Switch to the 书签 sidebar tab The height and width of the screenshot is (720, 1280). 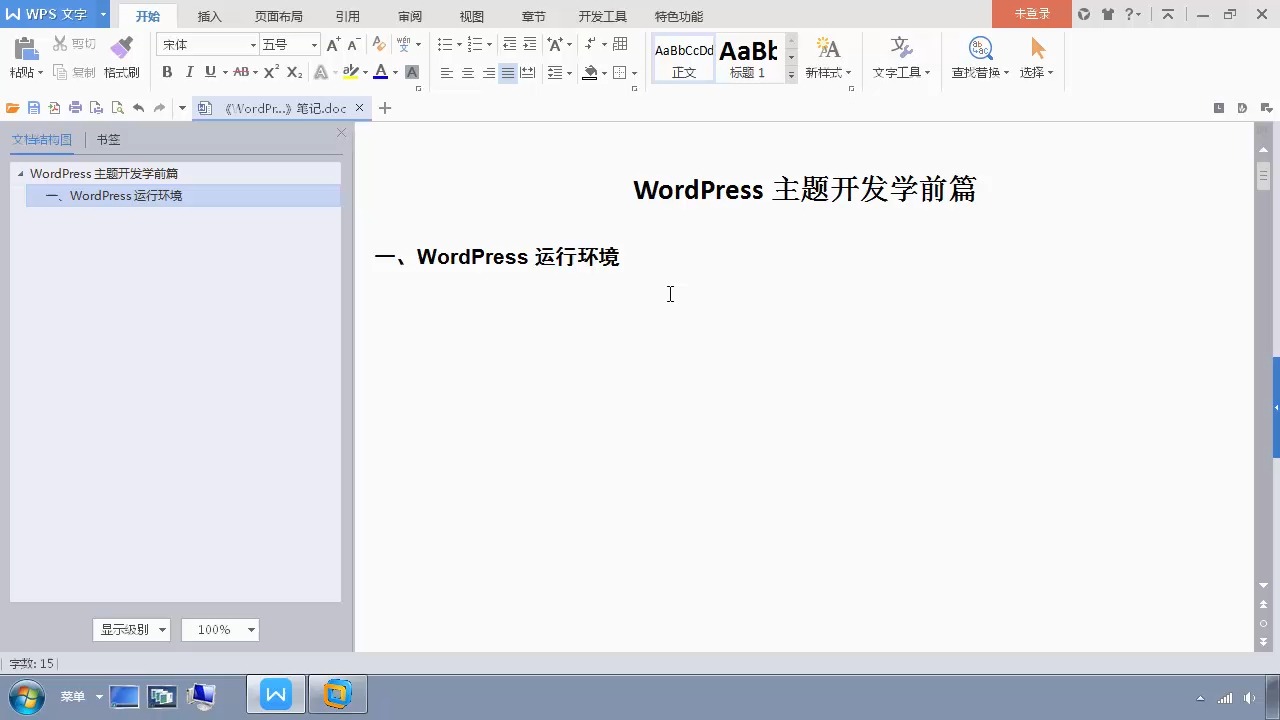(108, 140)
